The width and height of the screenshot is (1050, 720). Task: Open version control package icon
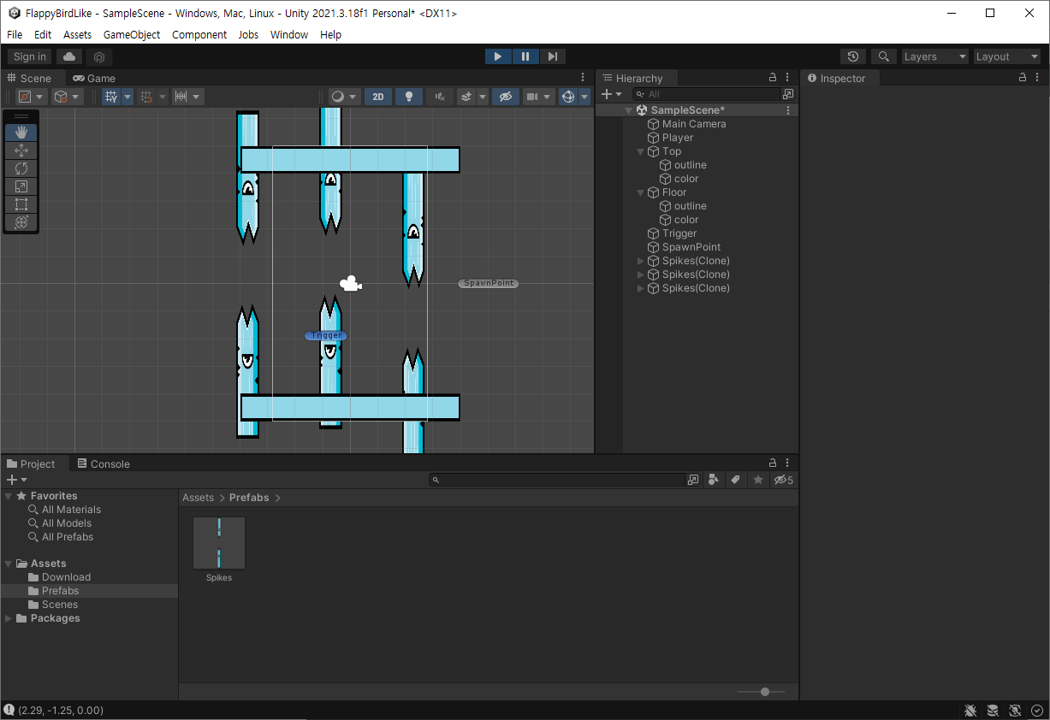pyautogui.click(x=99, y=56)
